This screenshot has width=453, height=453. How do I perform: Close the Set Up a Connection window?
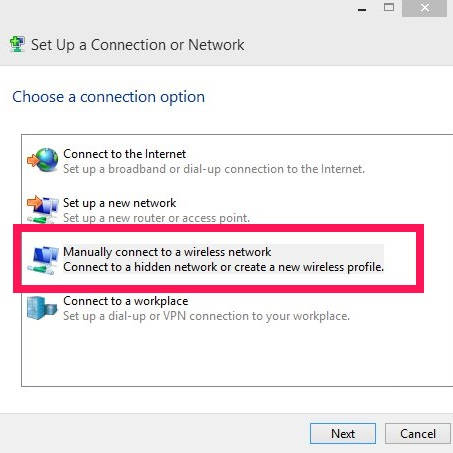tap(425, 8)
